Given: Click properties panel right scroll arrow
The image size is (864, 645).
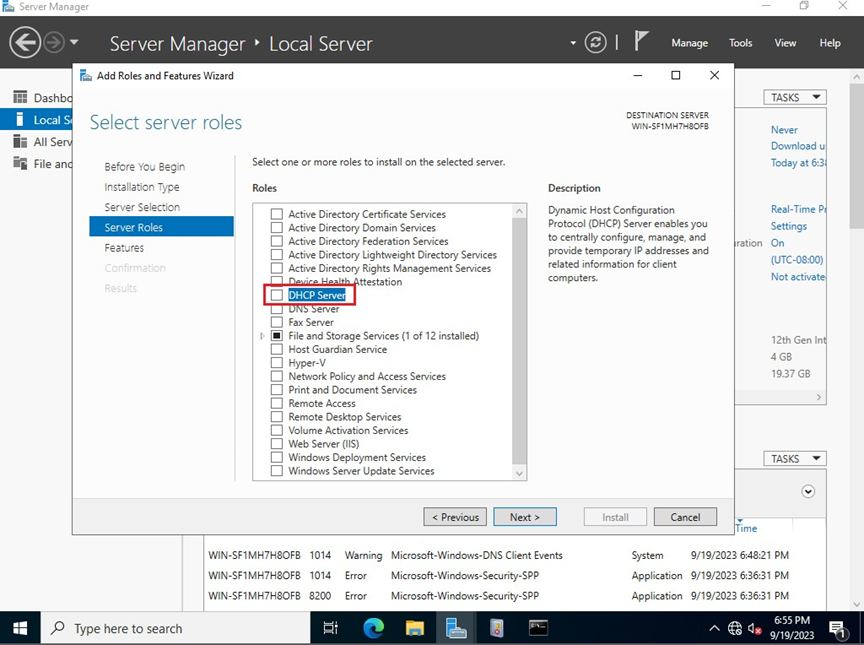Looking at the screenshot, I should 819,397.
